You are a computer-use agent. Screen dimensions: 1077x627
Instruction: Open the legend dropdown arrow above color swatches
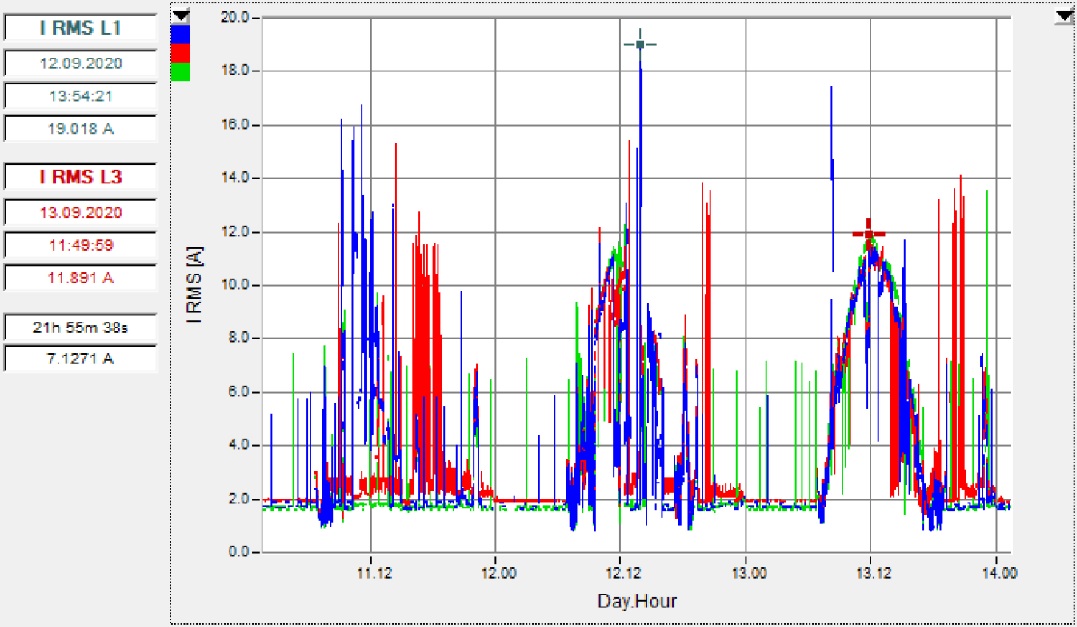pyautogui.click(x=180, y=15)
